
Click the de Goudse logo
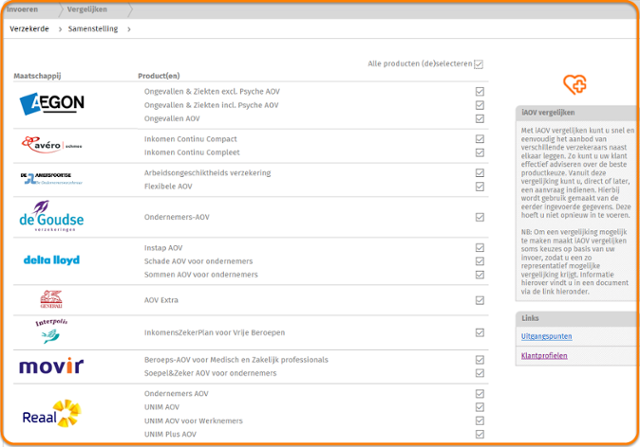[x=52, y=218]
